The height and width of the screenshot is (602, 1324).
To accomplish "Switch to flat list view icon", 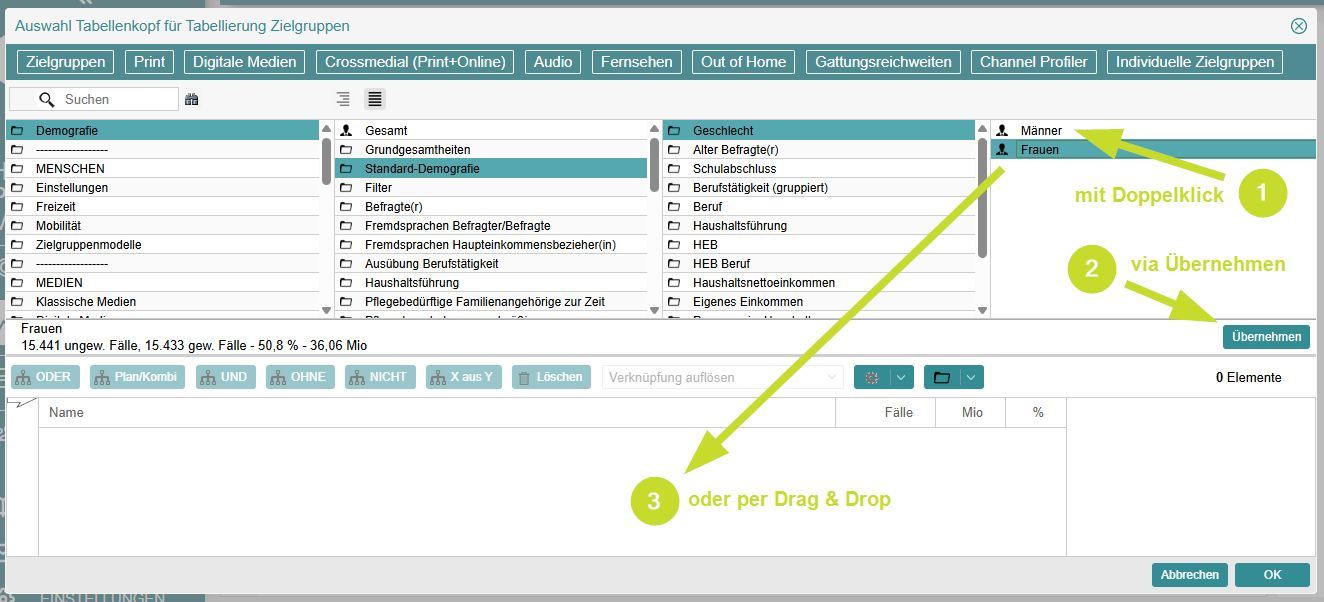I will (x=375, y=99).
